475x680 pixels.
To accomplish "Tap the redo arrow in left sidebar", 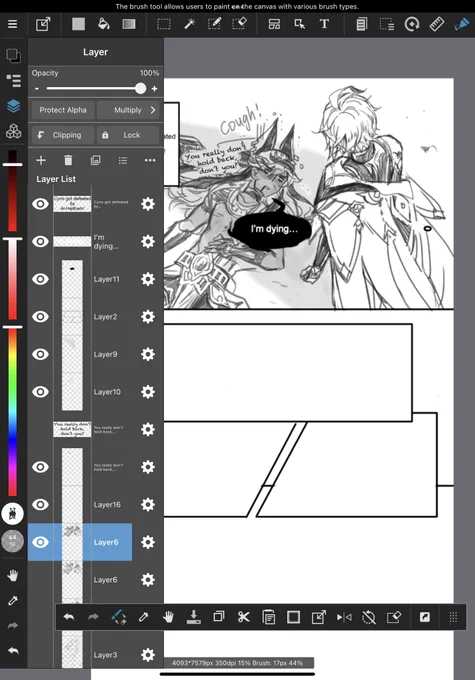I will click(x=13, y=625).
